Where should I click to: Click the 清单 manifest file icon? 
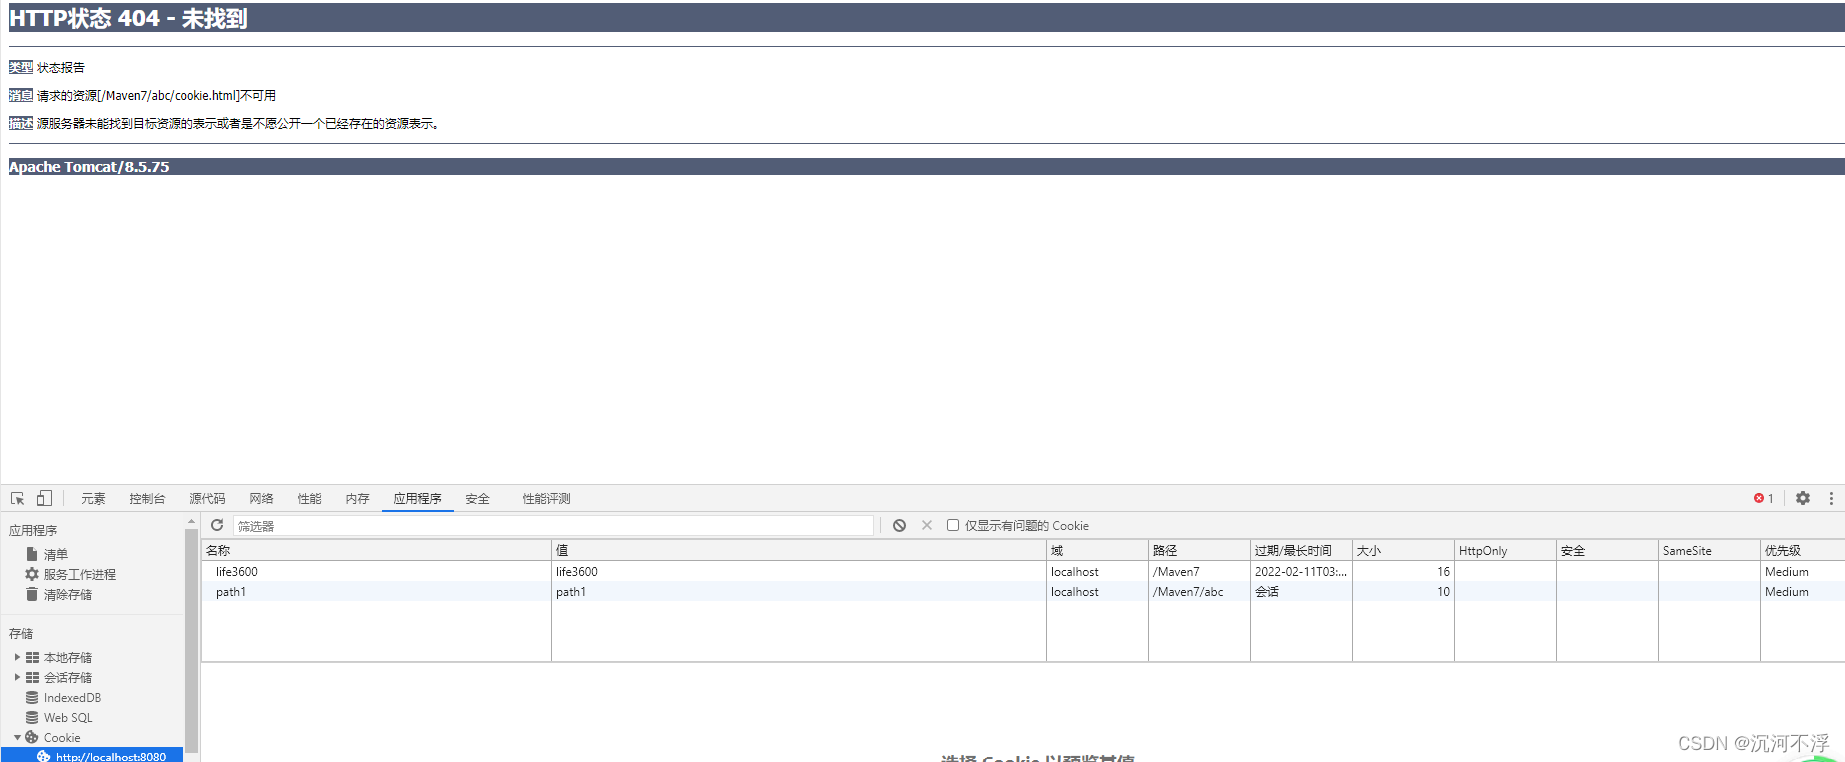coord(32,554)
